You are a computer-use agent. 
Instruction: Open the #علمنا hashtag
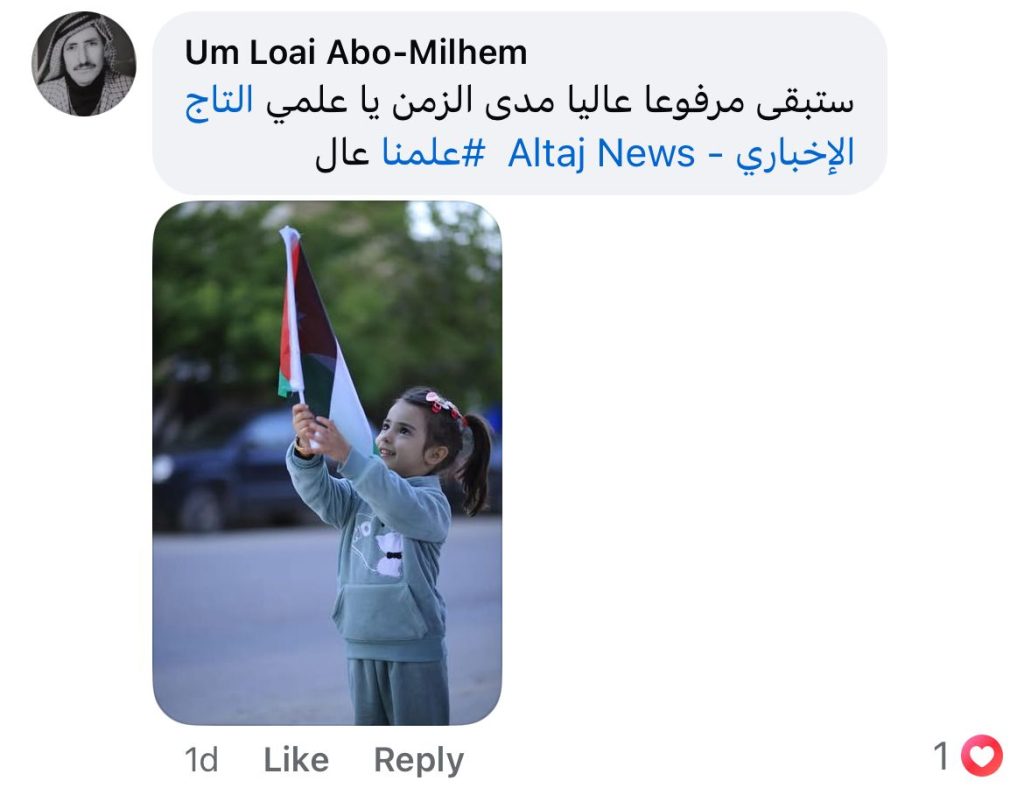(434, 153)
